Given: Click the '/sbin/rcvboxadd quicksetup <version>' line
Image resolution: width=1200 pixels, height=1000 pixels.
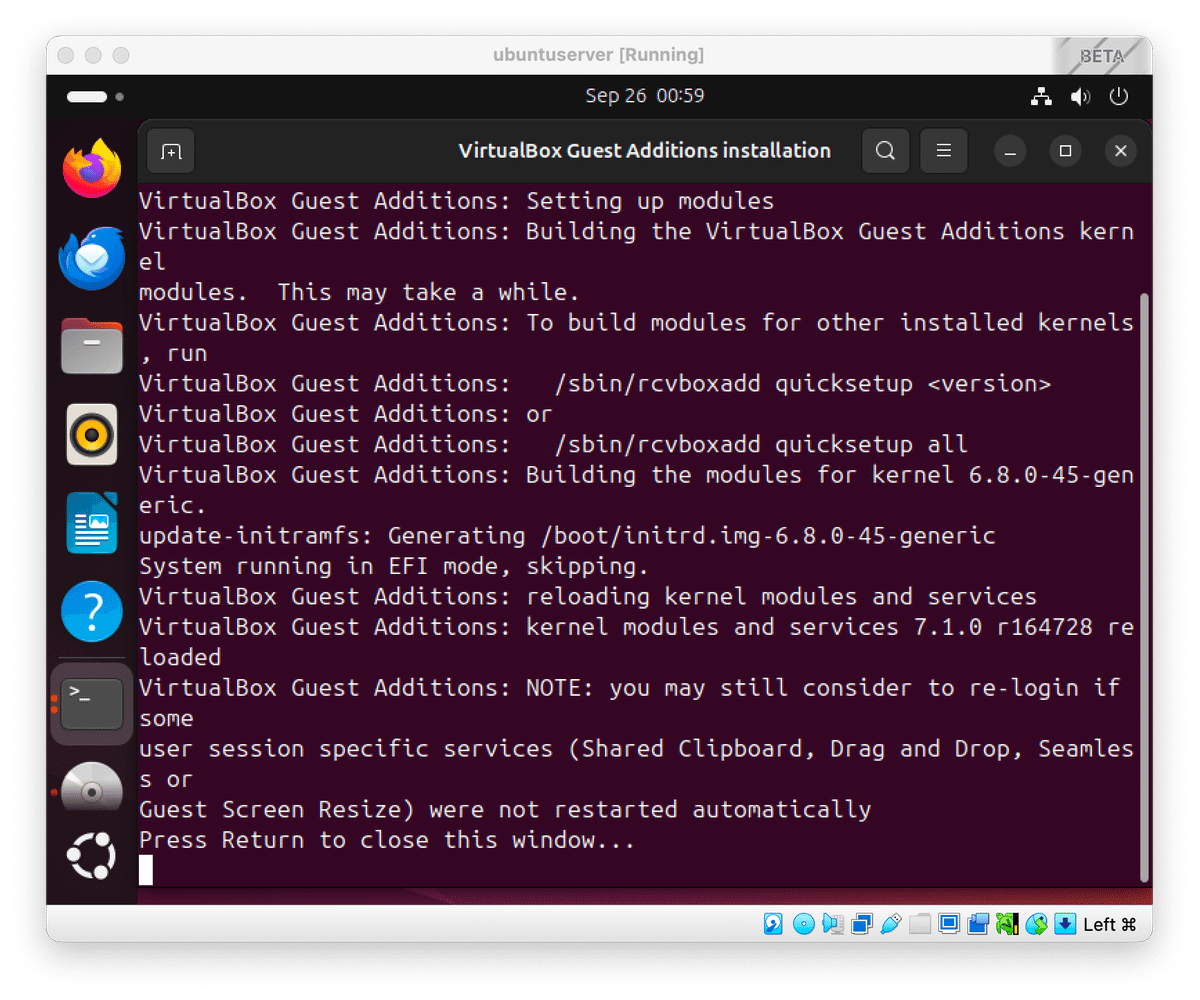Looking at the screenshot, I should coord(595,383).
